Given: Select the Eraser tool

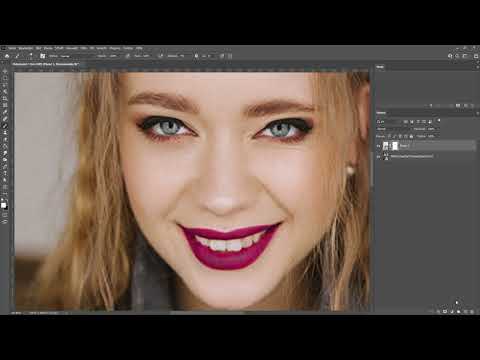Looking at the screenshot, I should (5, 146).
